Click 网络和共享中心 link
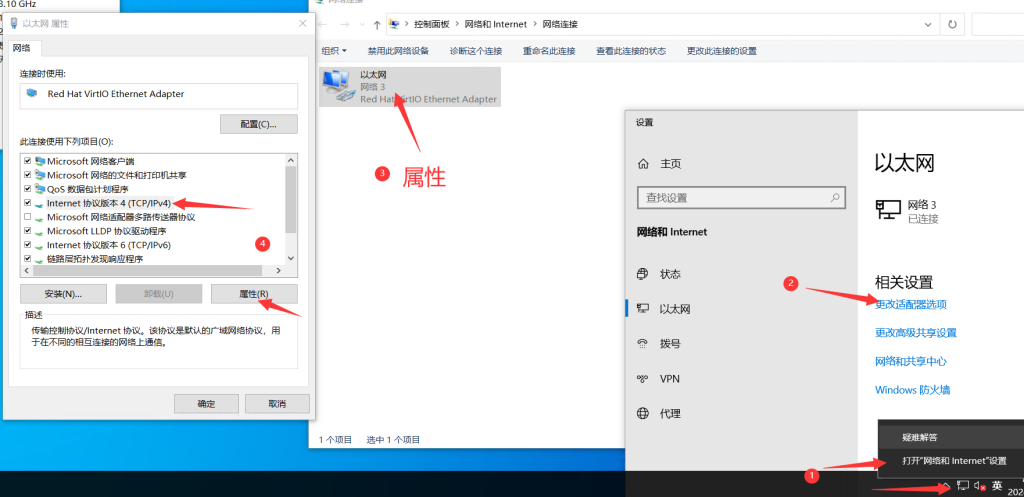Screen dimensions: 1024x497 910,361
